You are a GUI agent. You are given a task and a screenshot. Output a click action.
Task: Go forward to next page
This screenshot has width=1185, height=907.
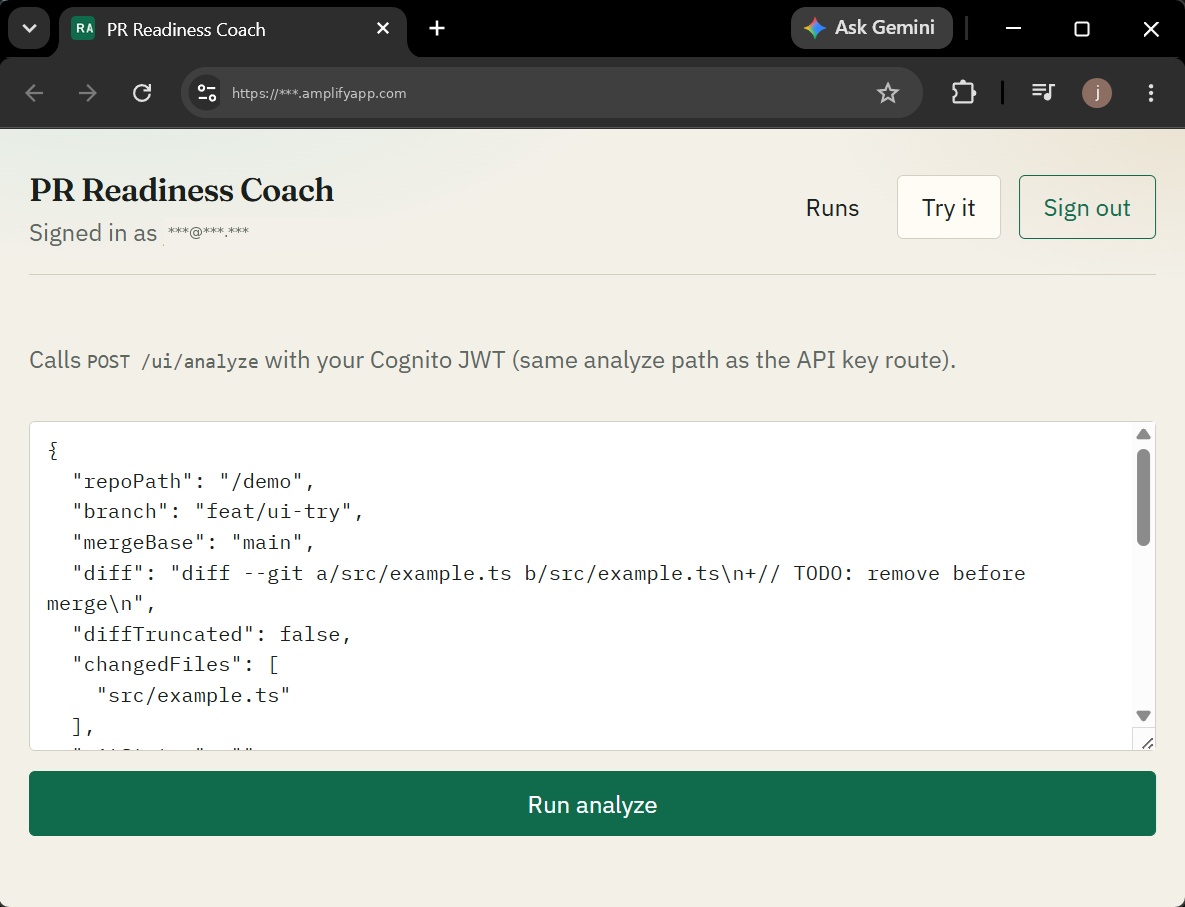click(88, 93)
